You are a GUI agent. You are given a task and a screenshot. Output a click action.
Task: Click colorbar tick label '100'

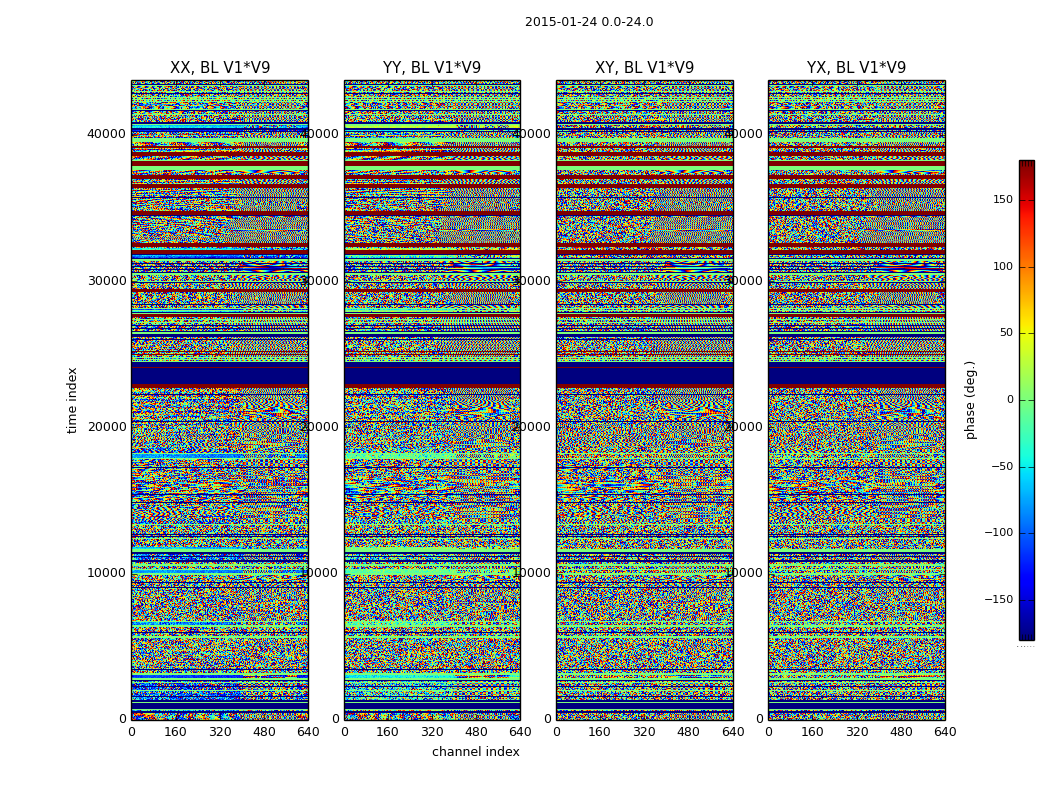pyautogui.click(x=1003, y=266)
